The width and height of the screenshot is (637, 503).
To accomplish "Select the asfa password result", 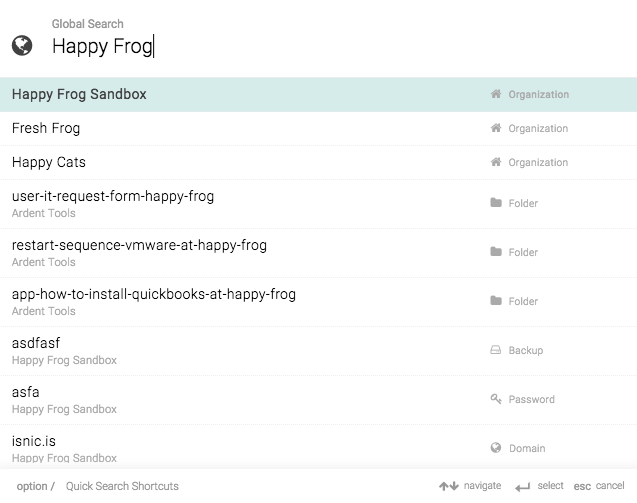I will click(318, 400).
